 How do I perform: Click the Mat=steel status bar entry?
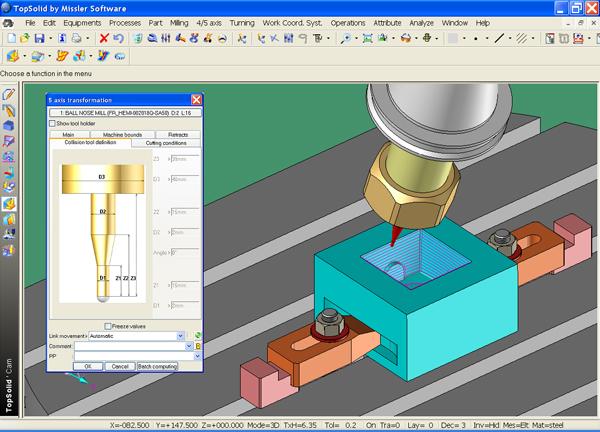[x=547, y=425]
